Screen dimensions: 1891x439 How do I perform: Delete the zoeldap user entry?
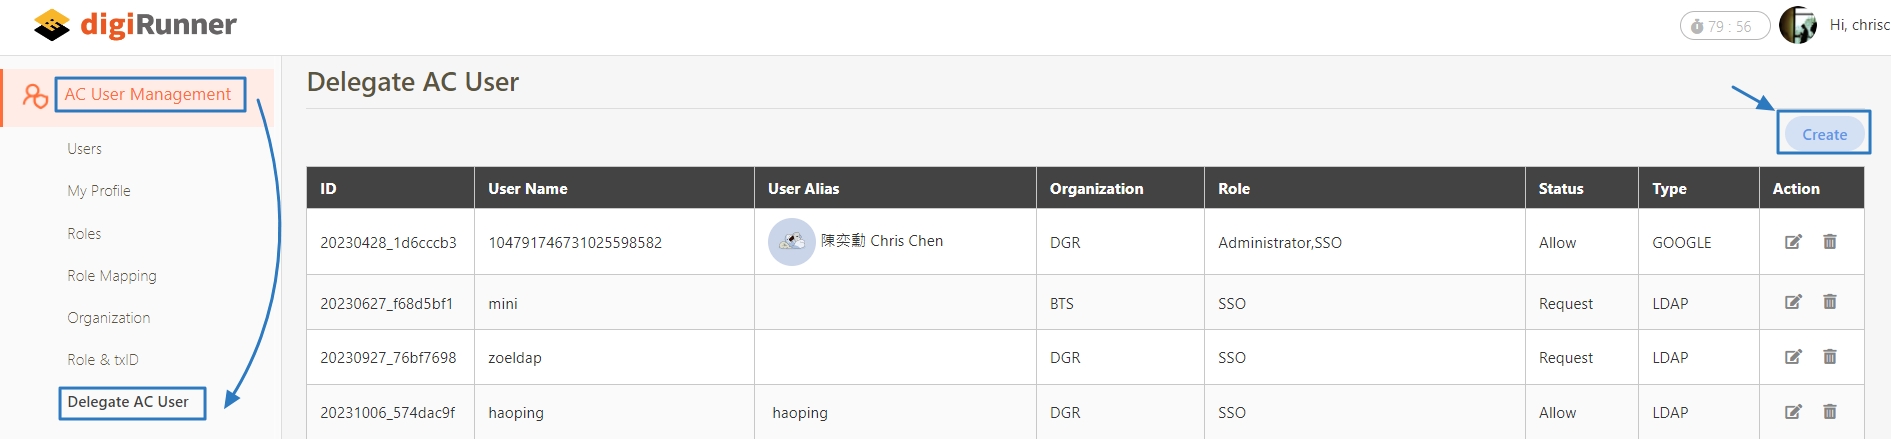point(1829,357)
